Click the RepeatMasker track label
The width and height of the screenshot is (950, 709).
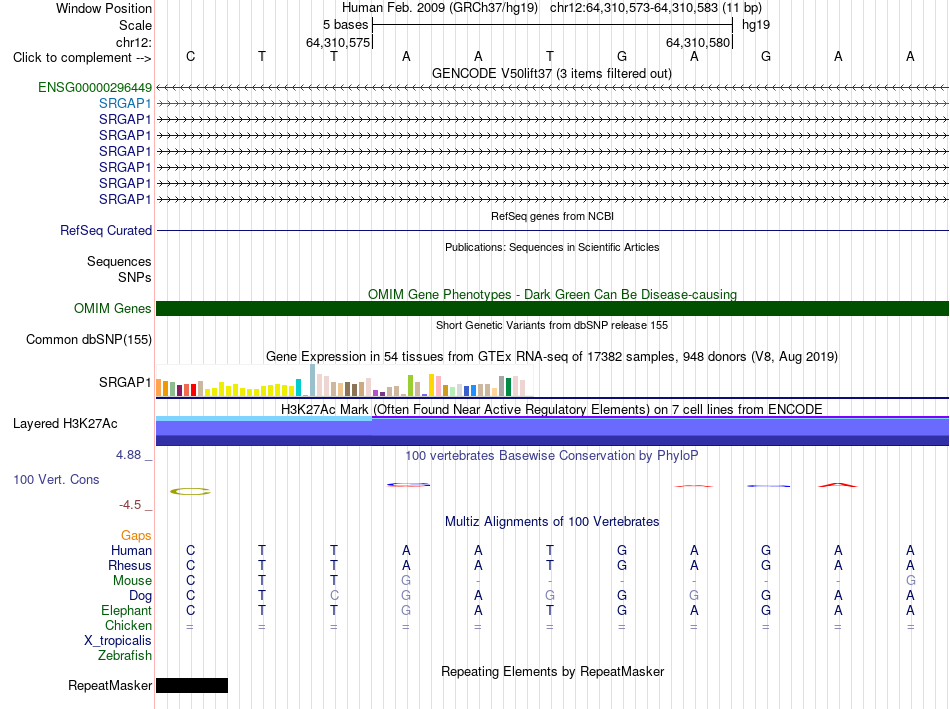[x=110, y=685]
